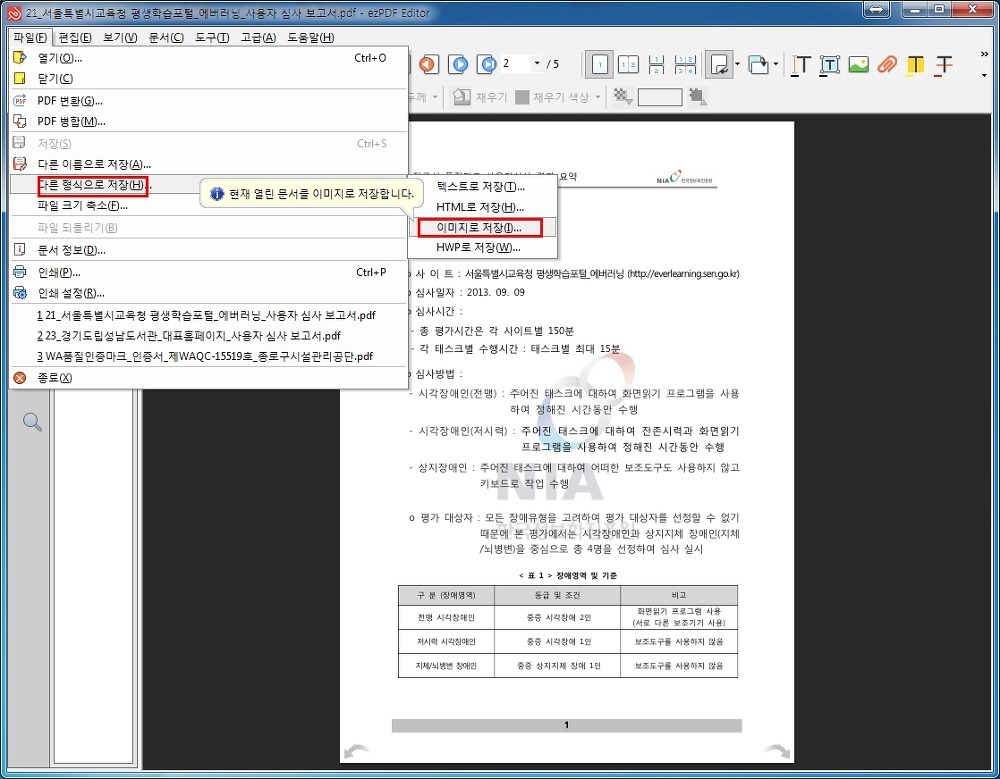Click the transparency decrease checker icon
This screenshot has width=1000, height=779.
point(622,97)
